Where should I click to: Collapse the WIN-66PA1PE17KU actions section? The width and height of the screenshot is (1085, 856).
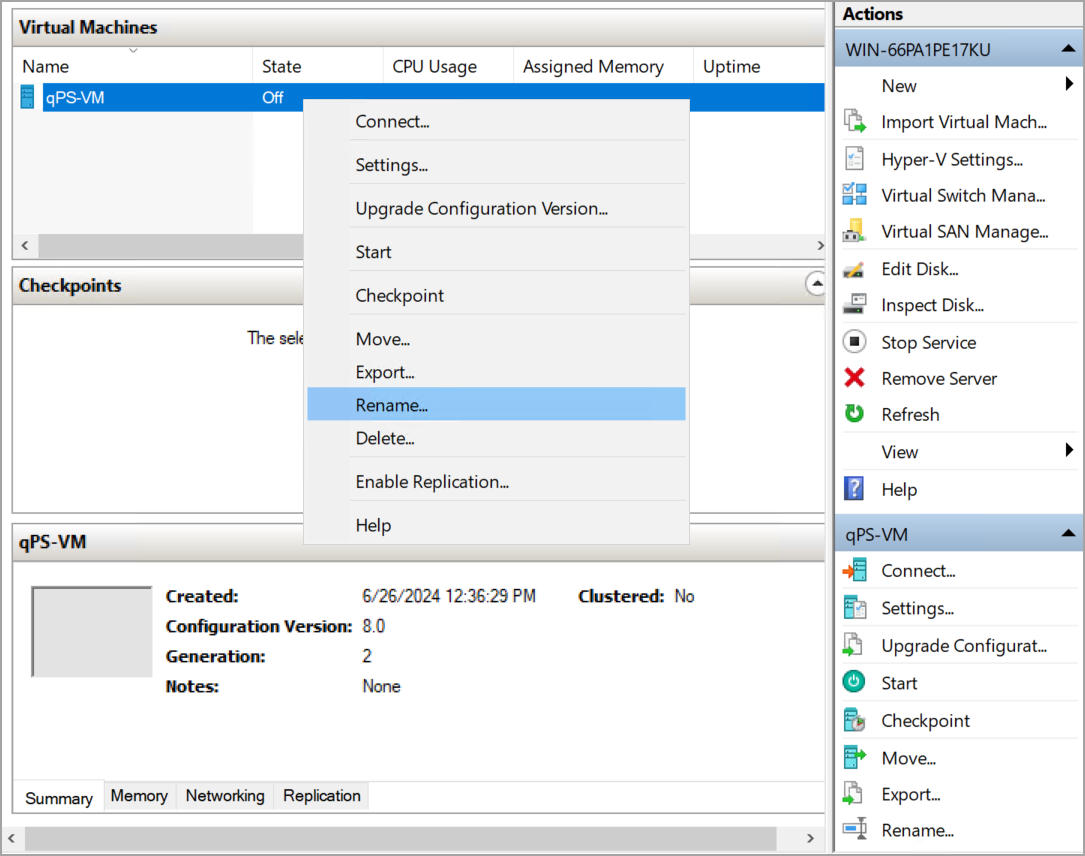1069,47
